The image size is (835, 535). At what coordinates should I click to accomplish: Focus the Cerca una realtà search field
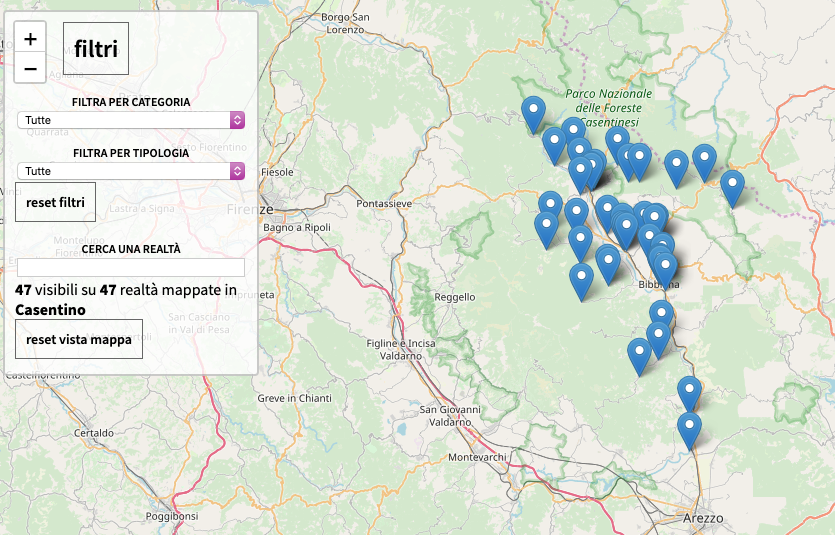[x=130, y=267]
